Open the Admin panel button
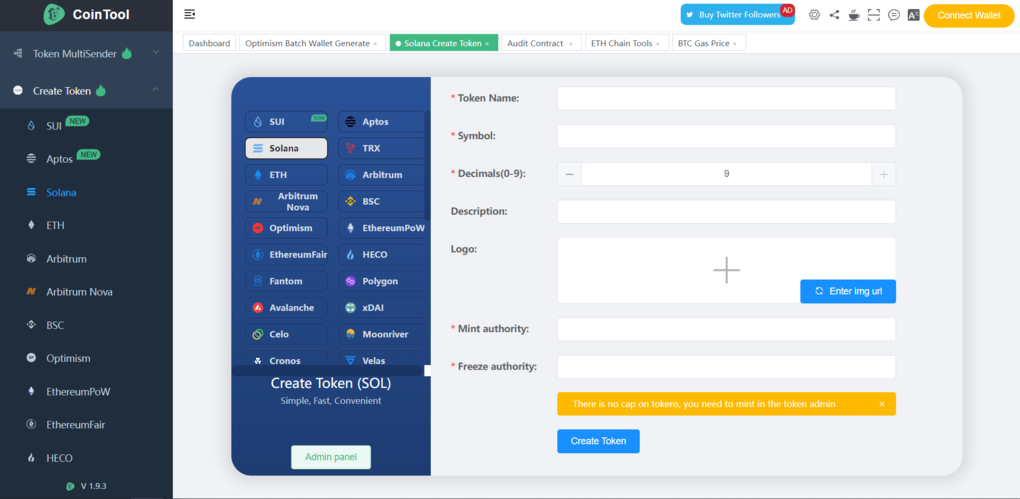The width and height of the screenshot is (1020, 499). tap(330, 457)
